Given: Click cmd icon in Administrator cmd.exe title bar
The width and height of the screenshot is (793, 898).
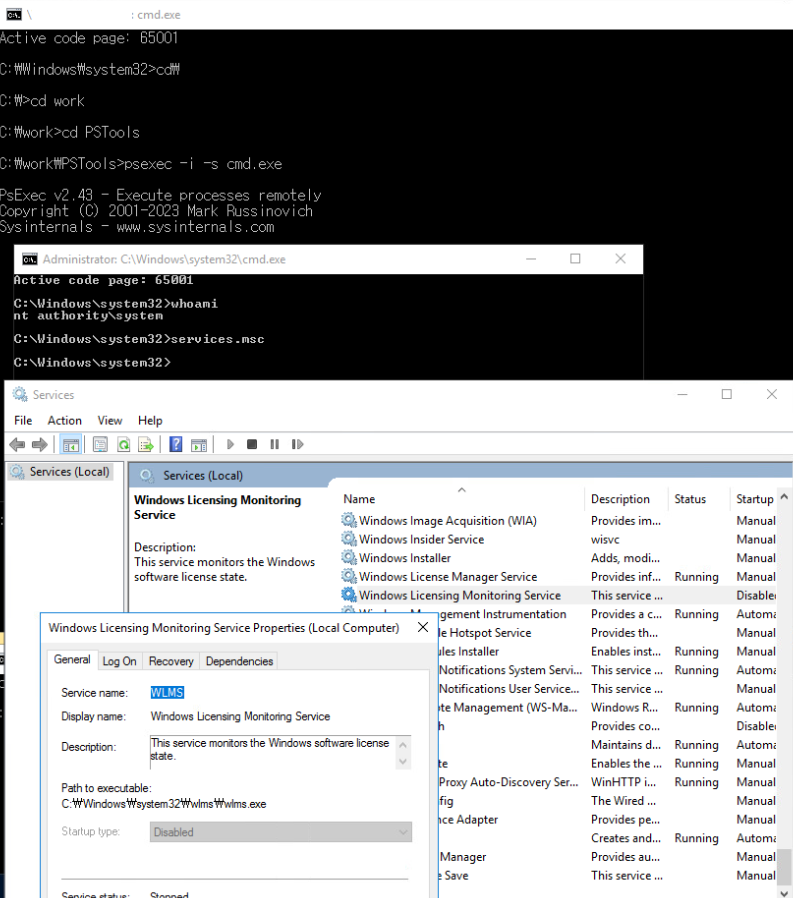Looking at the screenshot, I should coord(29,259).
